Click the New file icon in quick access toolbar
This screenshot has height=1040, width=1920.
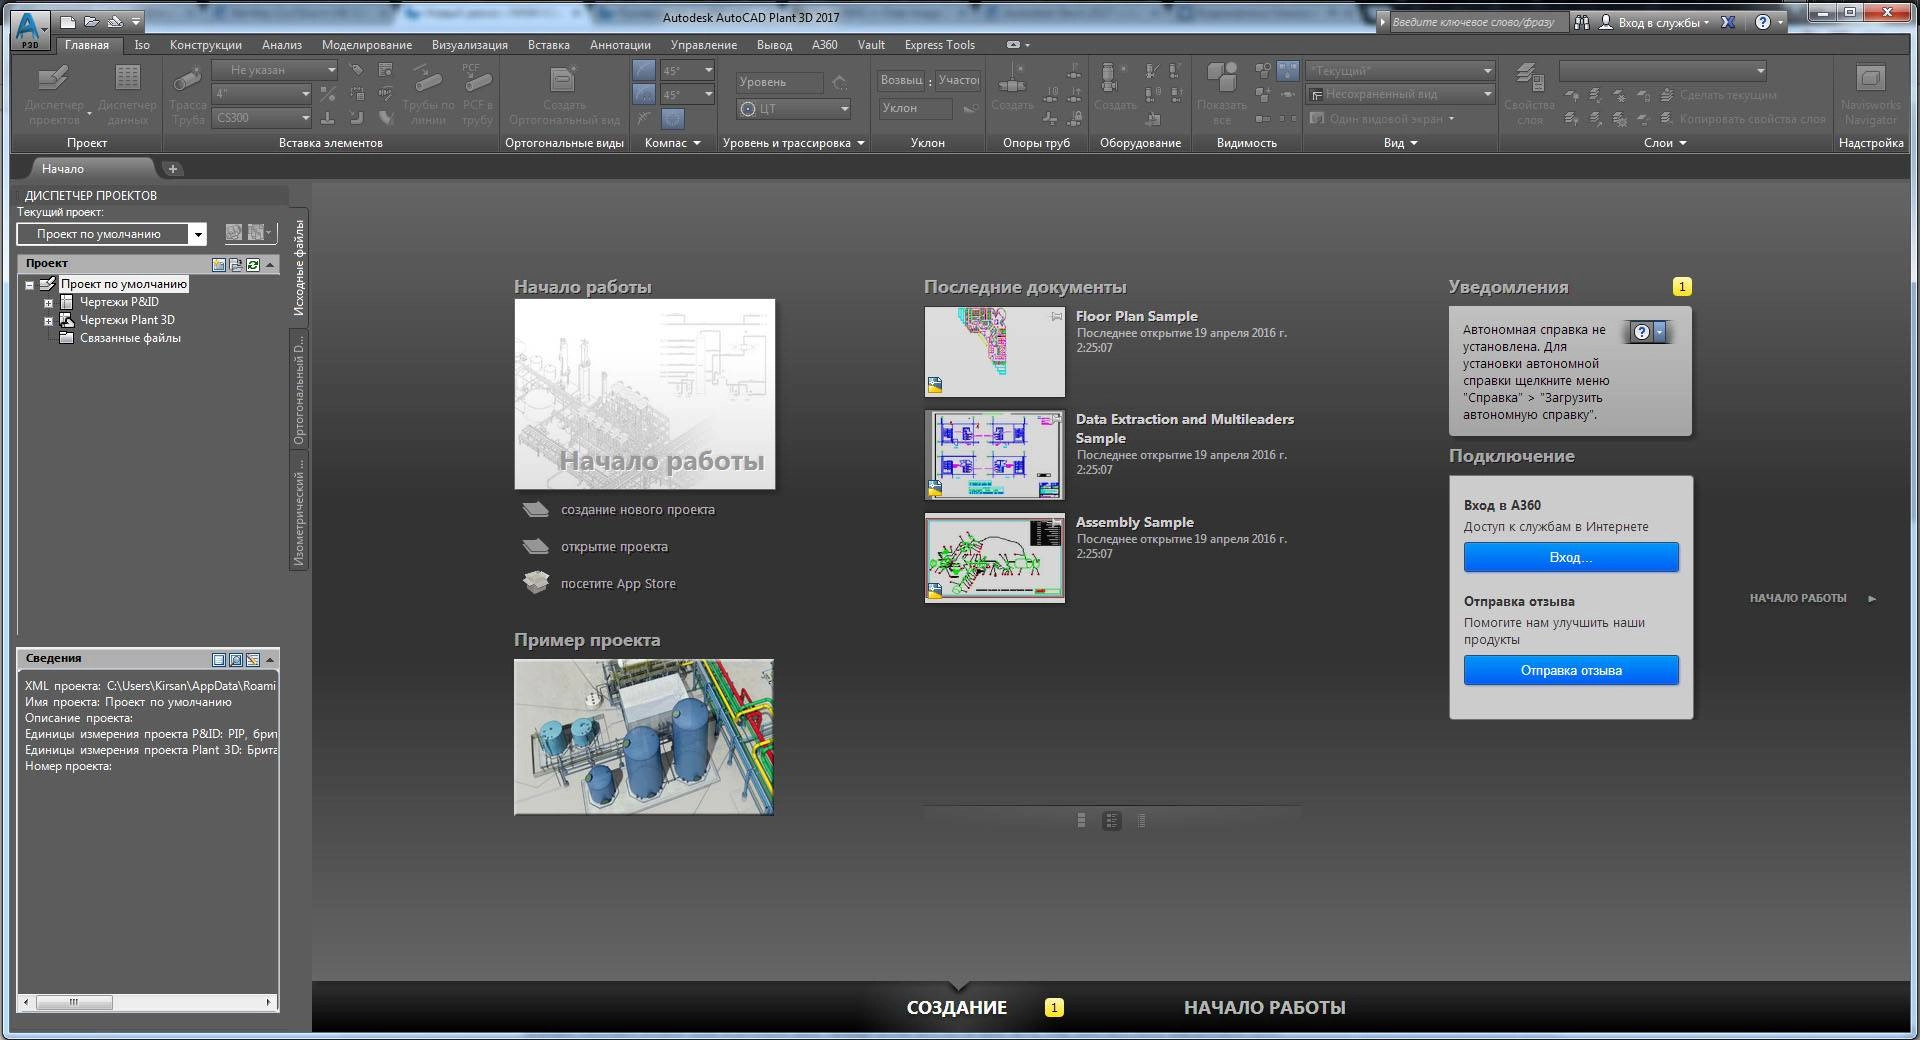[67, 21]
